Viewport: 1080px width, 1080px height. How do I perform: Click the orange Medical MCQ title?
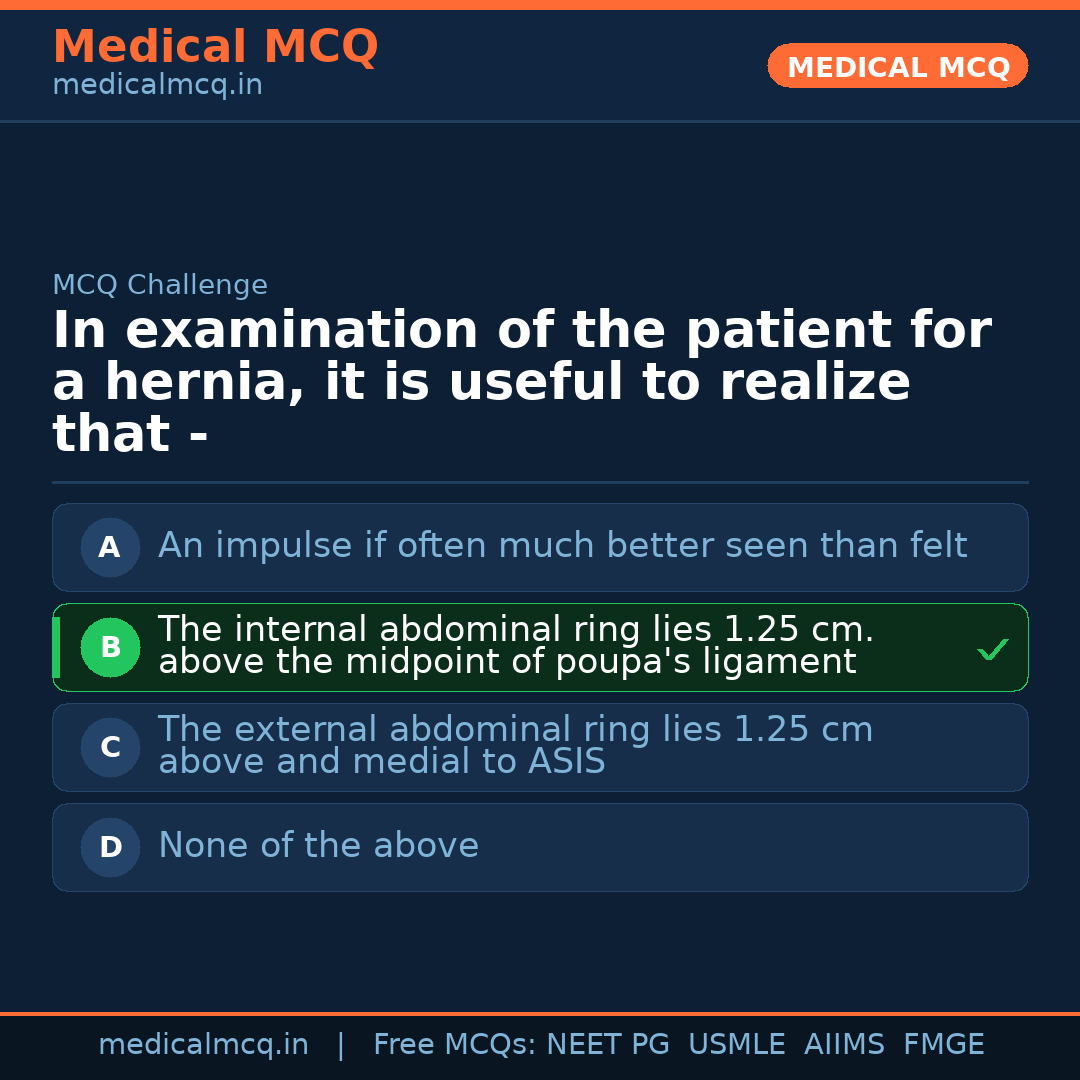point(215,47)
